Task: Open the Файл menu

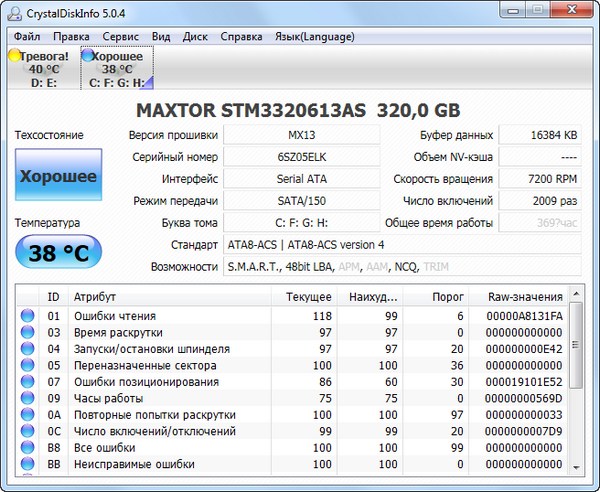Action: pyautogui.click(x=27, y=36)
